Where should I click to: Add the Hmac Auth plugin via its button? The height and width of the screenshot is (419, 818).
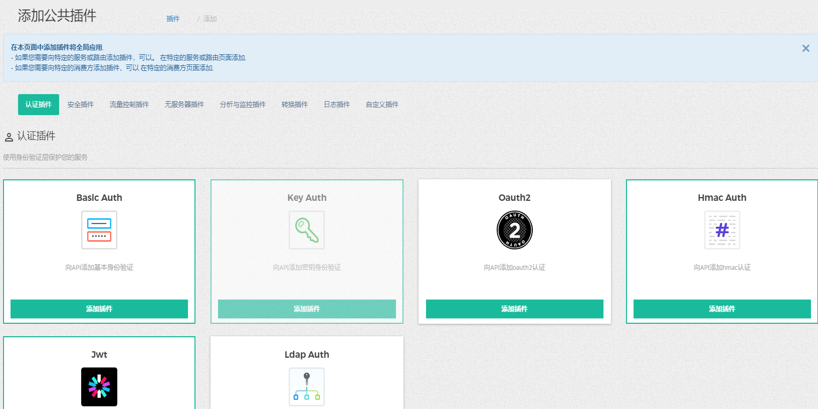(722, 309)
